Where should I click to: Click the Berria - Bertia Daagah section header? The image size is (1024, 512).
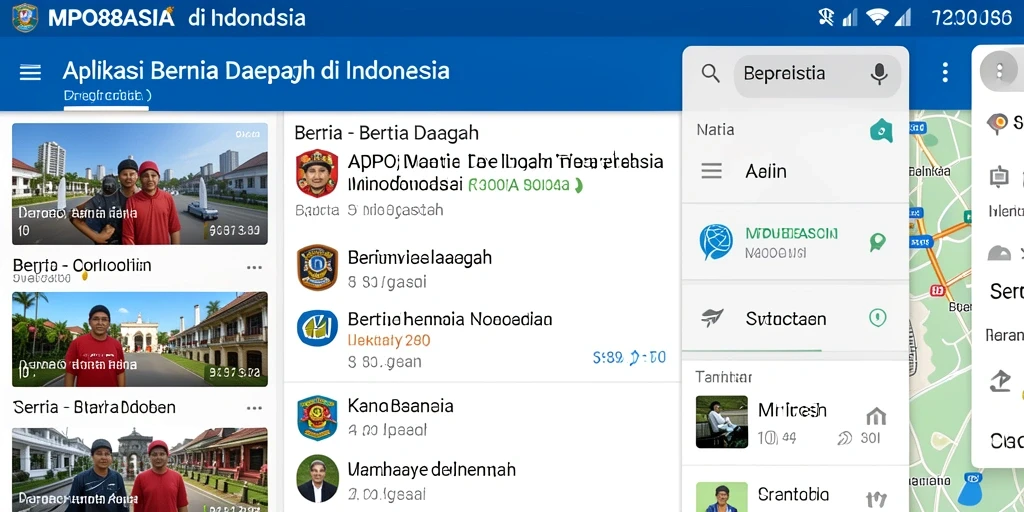tap(387, 133)
